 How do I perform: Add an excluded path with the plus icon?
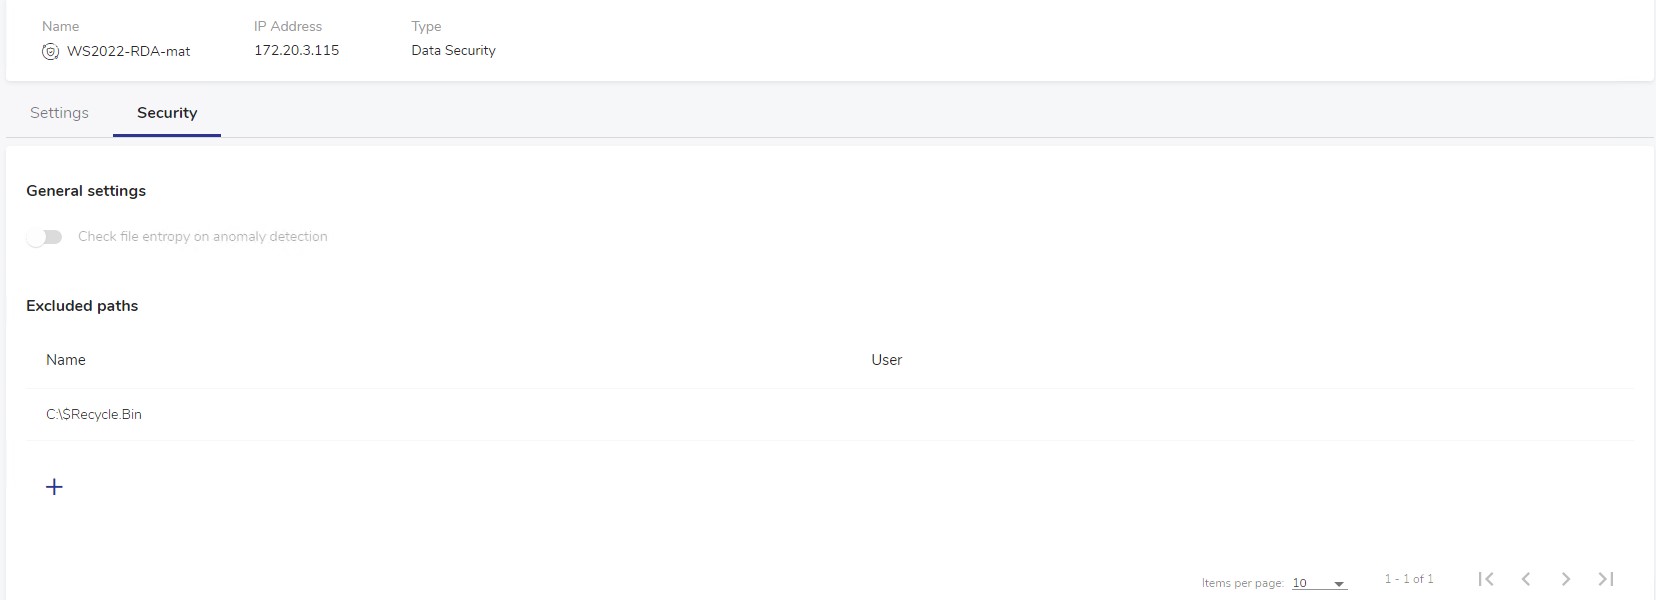(x=54, y=487)
